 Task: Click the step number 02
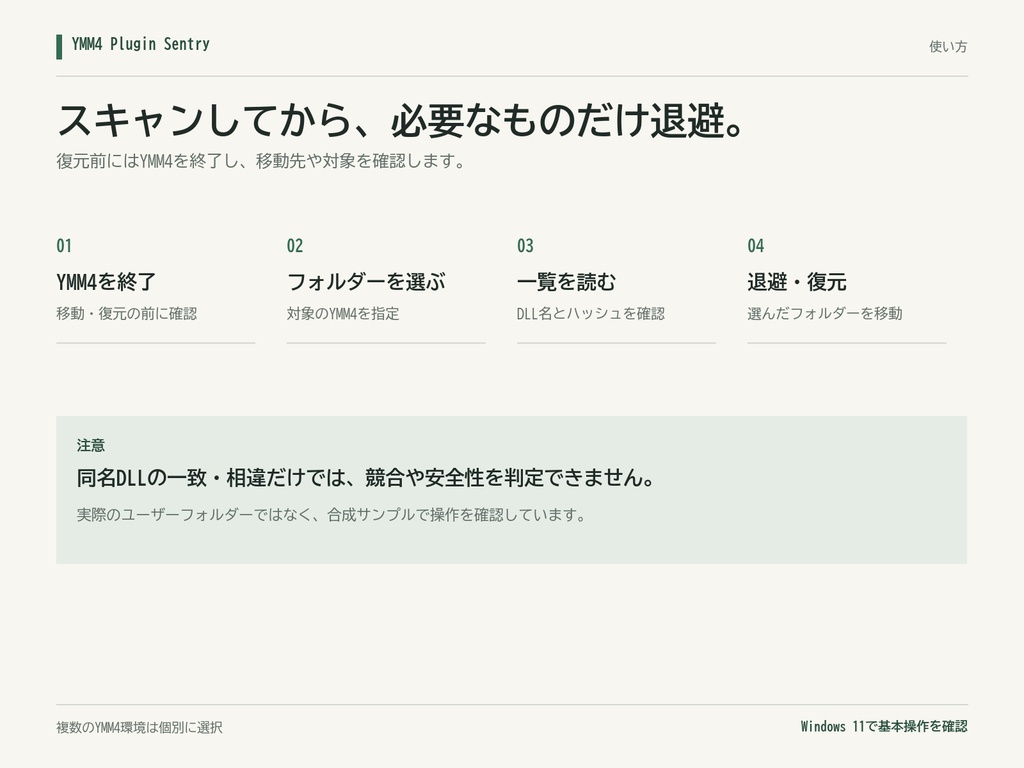295,246
